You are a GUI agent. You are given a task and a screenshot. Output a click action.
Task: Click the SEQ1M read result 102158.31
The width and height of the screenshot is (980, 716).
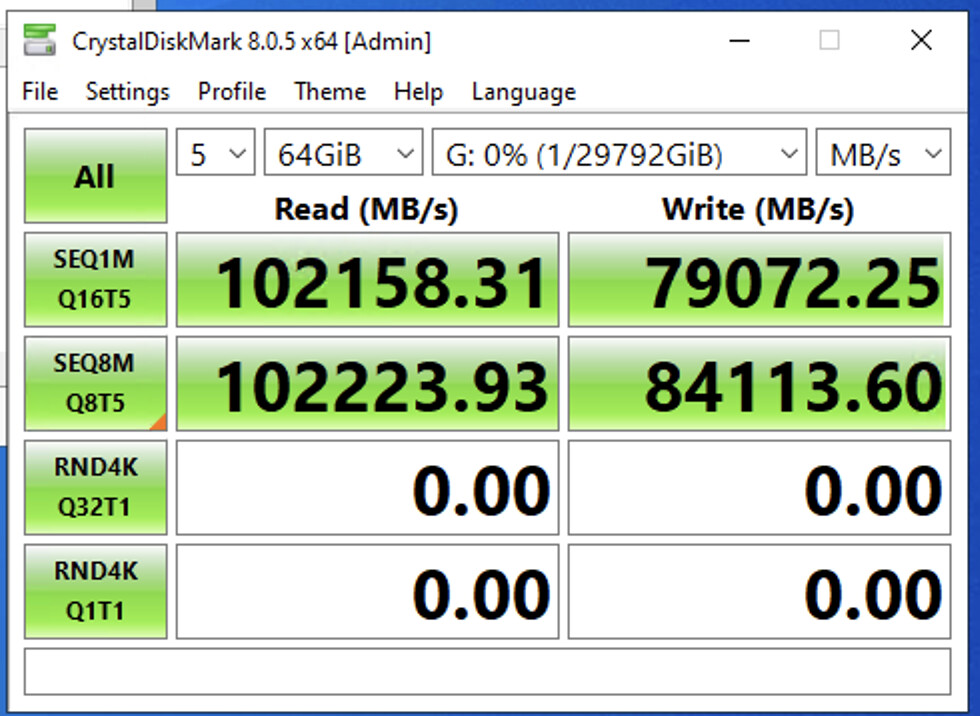pos(367,281)
